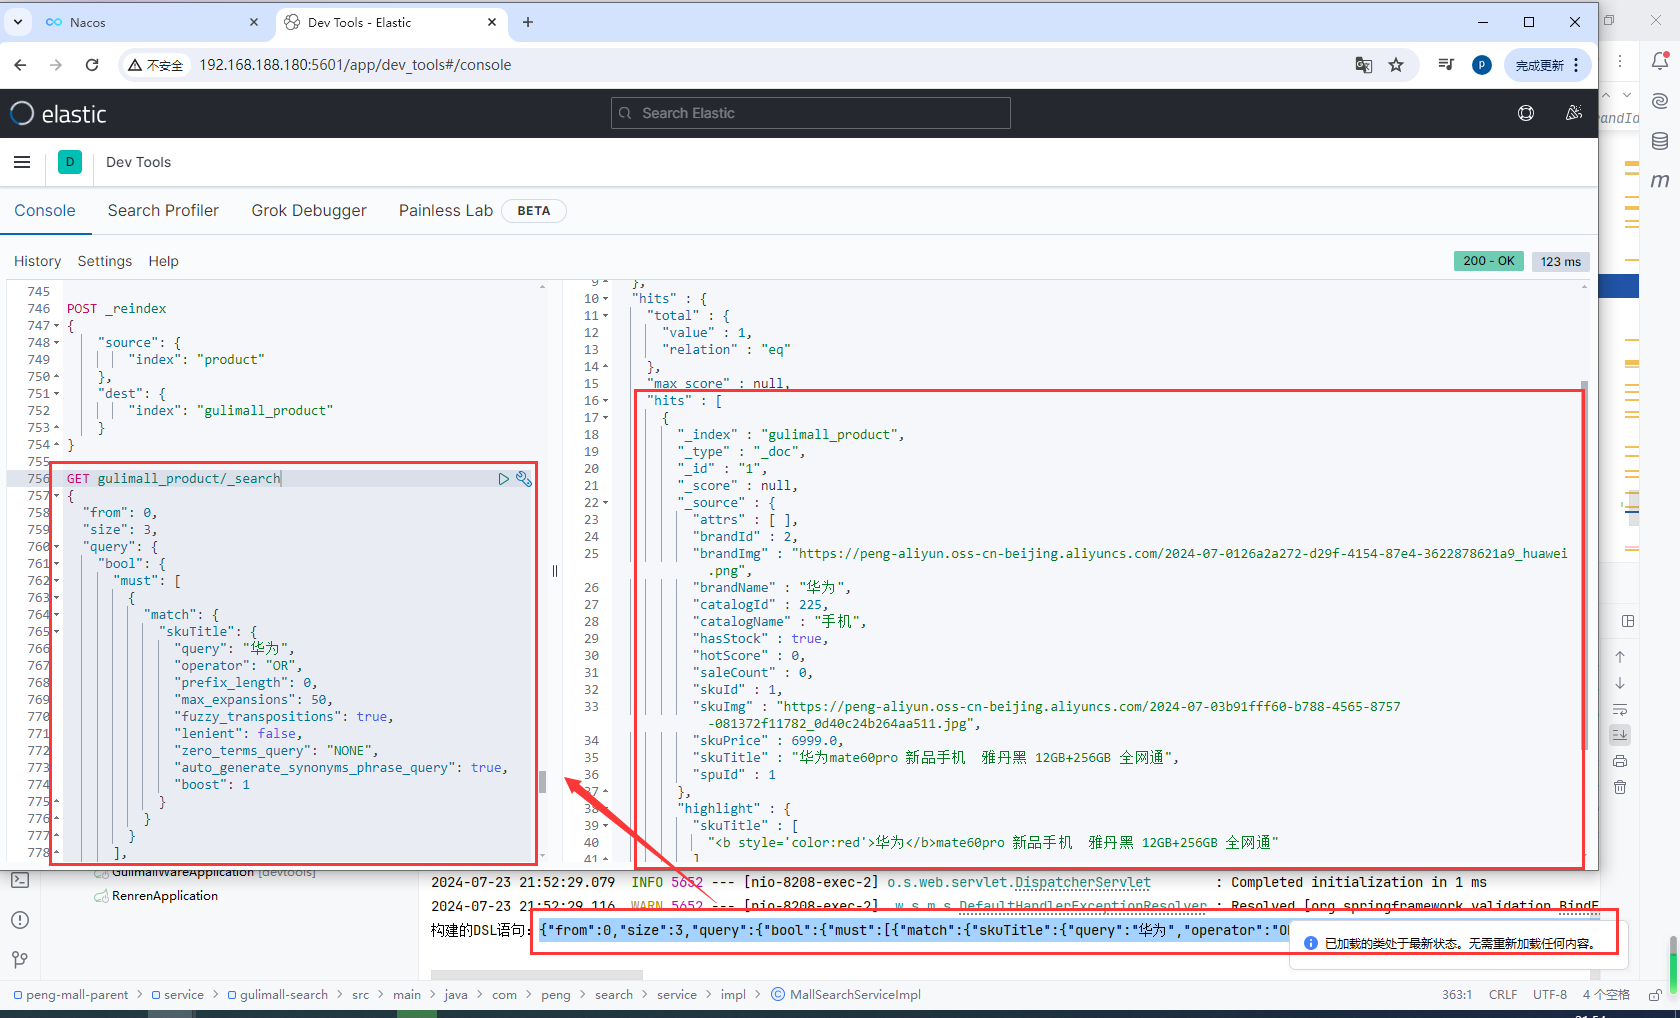Click the browser forward arrow
Viewport: 1680px width, 1018px height.
[x=56, y=65]
